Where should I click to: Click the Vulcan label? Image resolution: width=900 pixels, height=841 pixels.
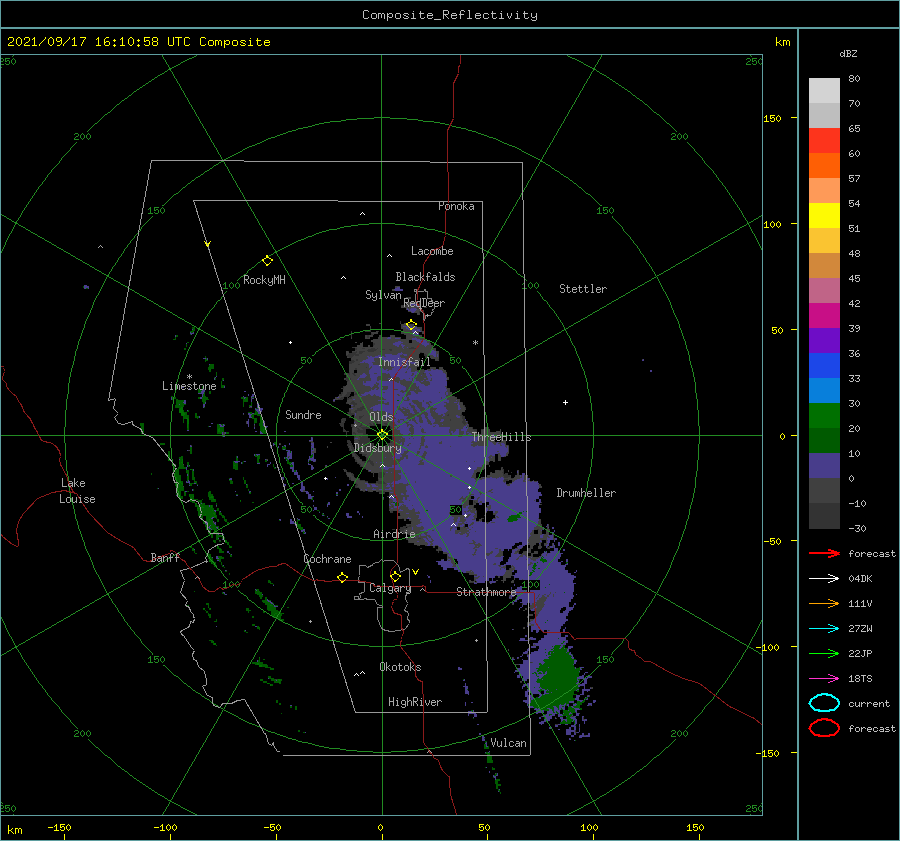(x=508, y=743)
